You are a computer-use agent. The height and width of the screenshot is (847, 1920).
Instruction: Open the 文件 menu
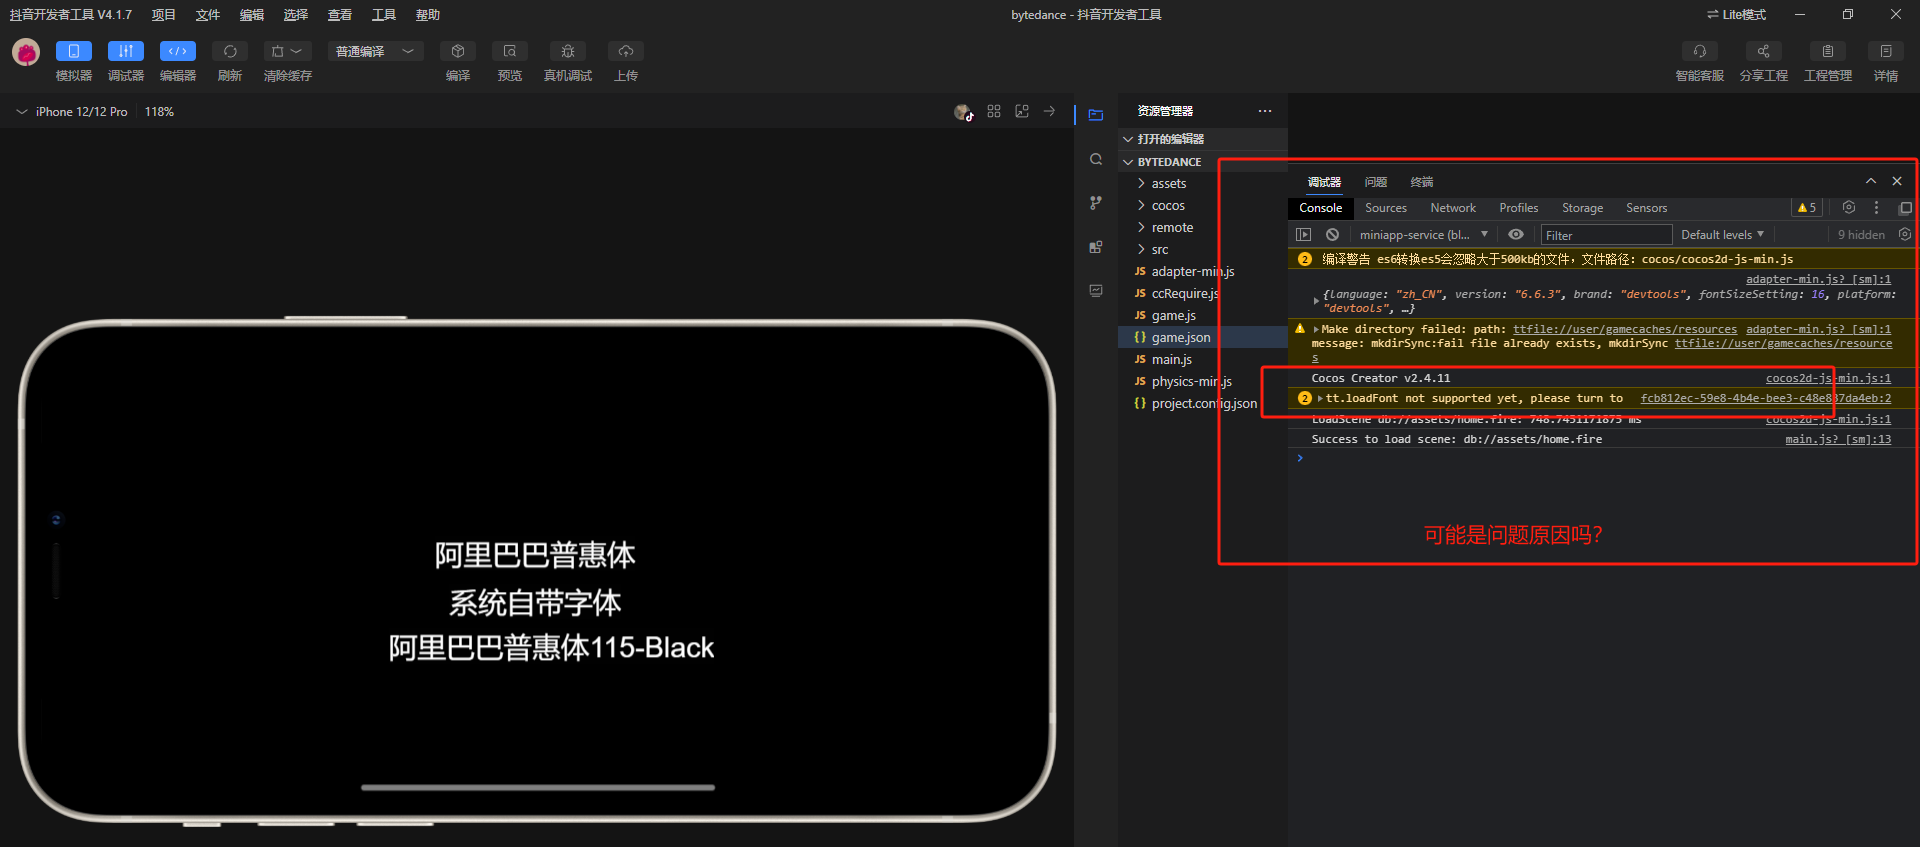(x=208, y=15)
